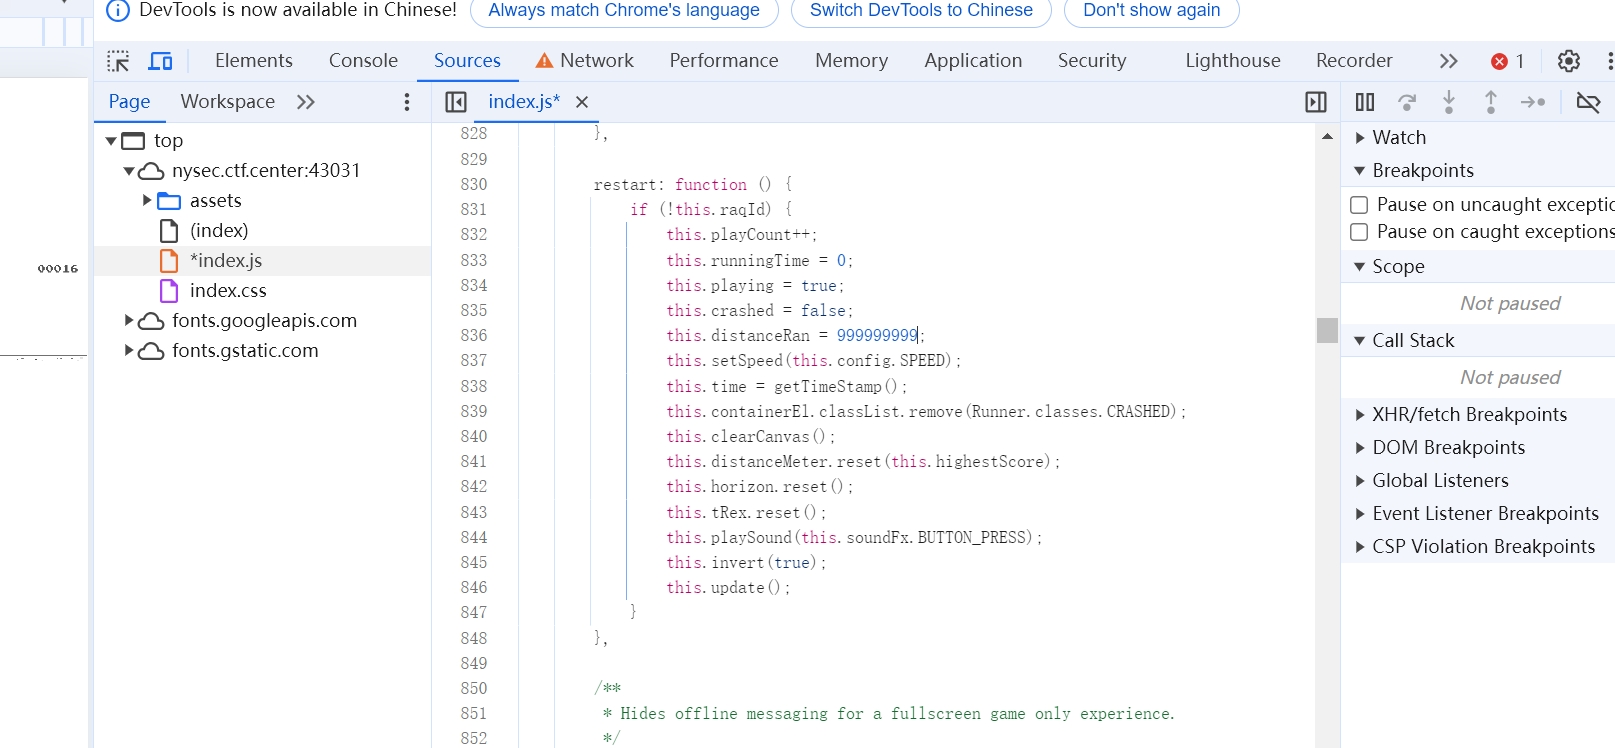Pause script execution
1615x748 pixels.
pyautogui.click(x=1364, y=102)
